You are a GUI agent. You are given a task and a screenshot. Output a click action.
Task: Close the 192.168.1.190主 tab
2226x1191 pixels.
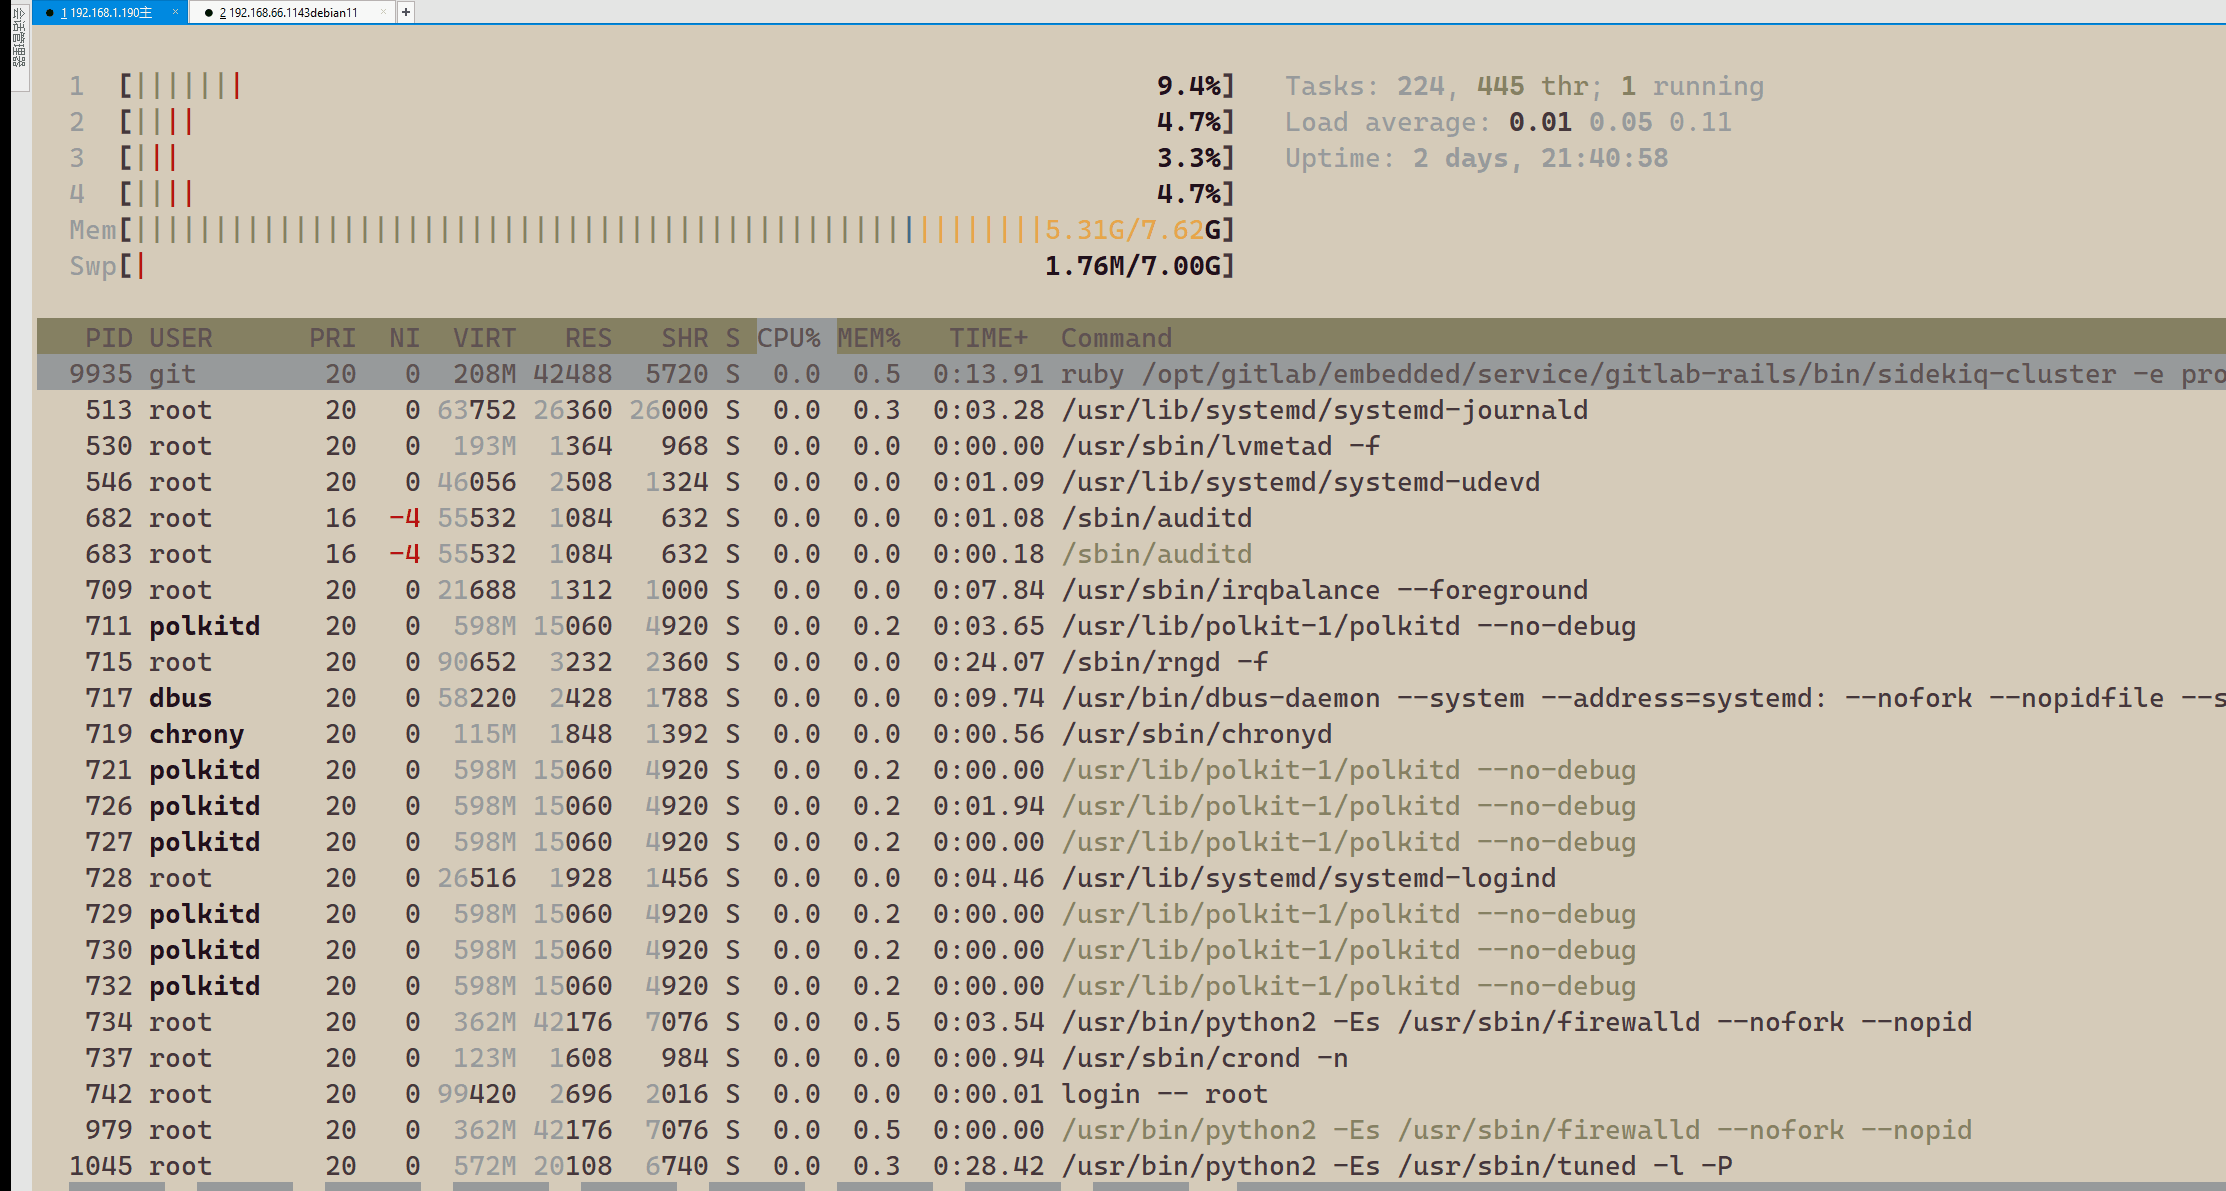pyautogui.click(x=175, y=12)
